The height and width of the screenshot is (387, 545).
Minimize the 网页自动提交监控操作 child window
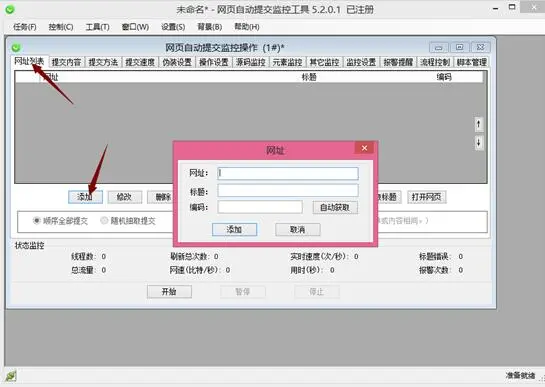pyautogui.click(x=439, y=47)
